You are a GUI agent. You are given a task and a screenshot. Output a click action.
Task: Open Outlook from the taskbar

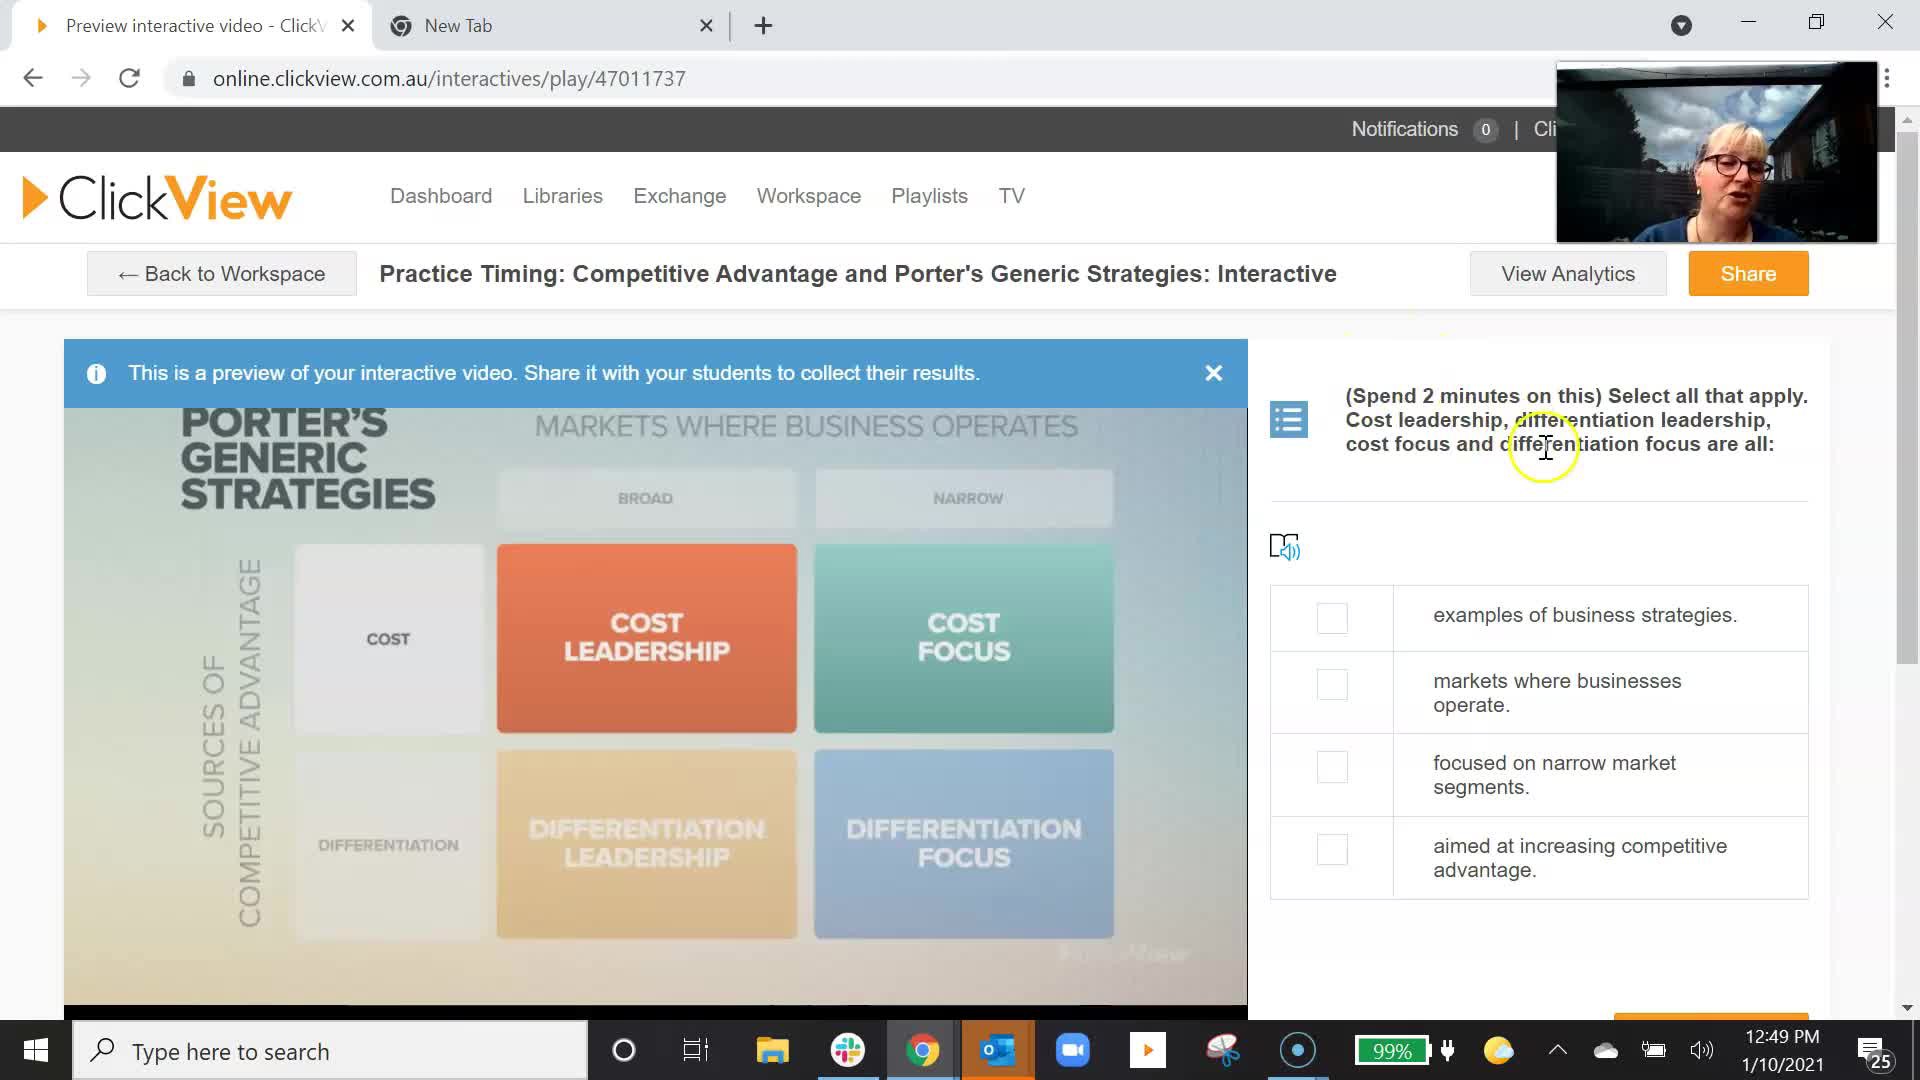(x=997, y=1050)
